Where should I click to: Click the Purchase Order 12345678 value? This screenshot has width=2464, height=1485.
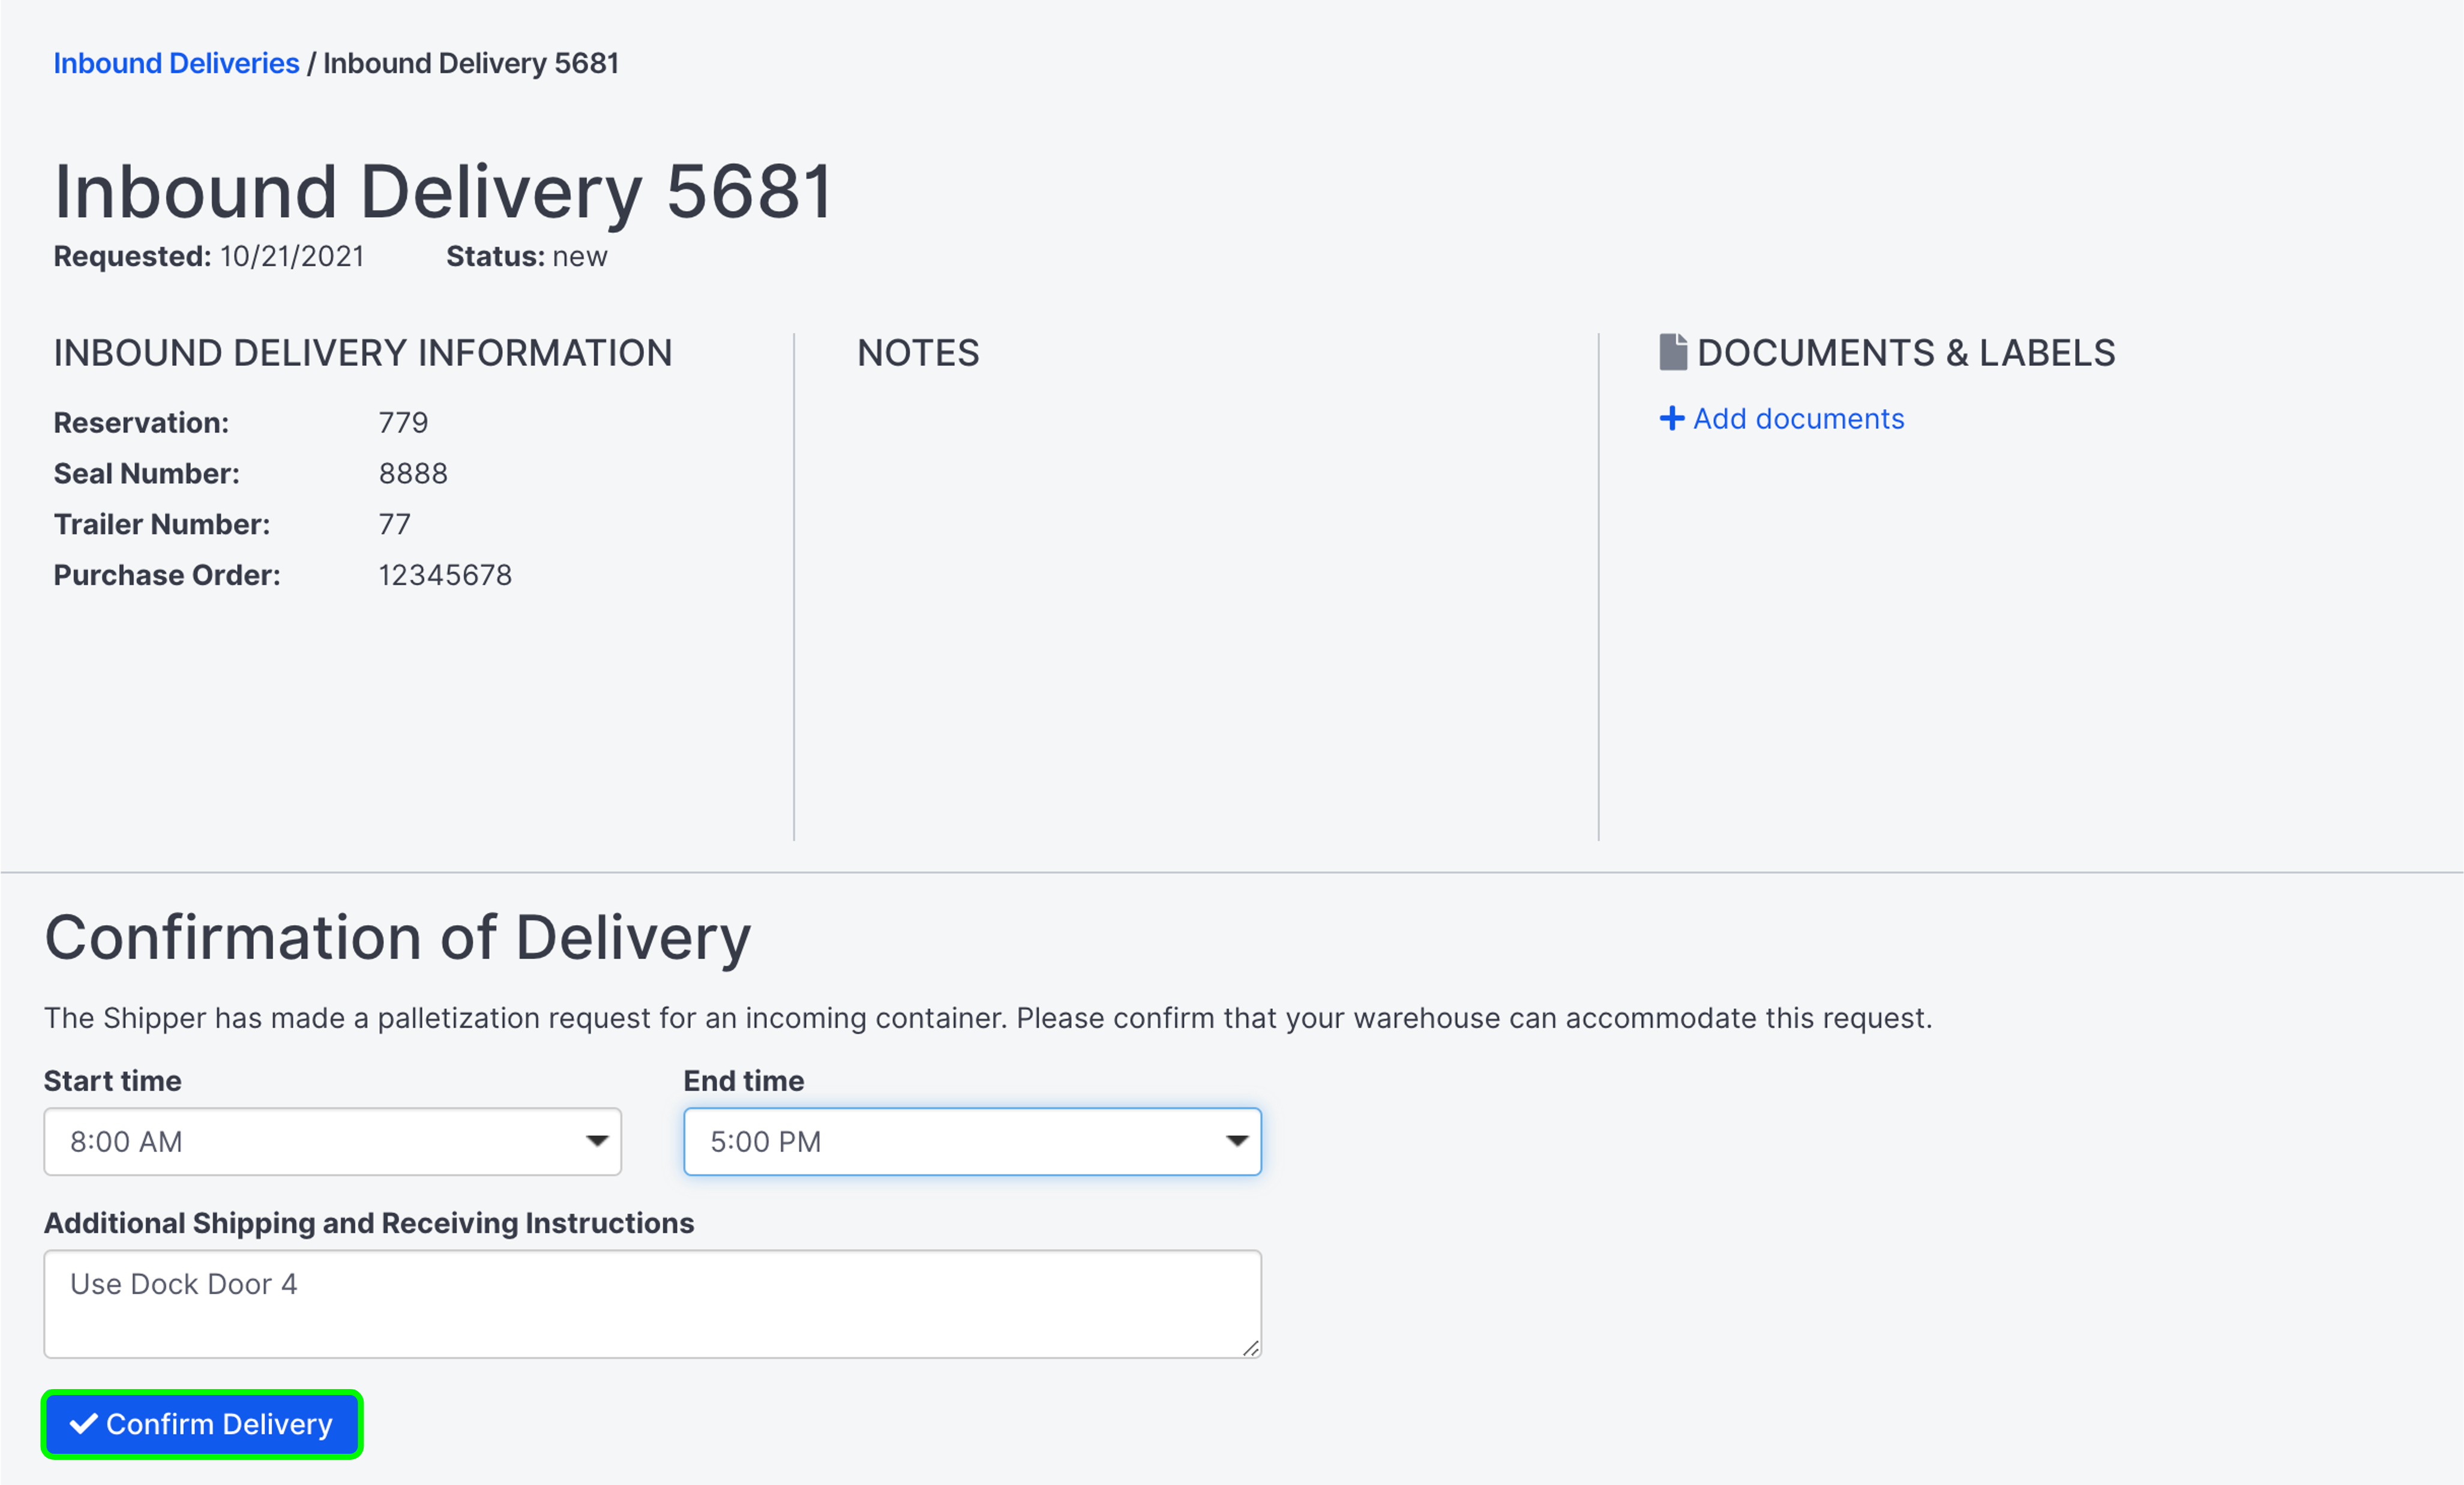446,574
